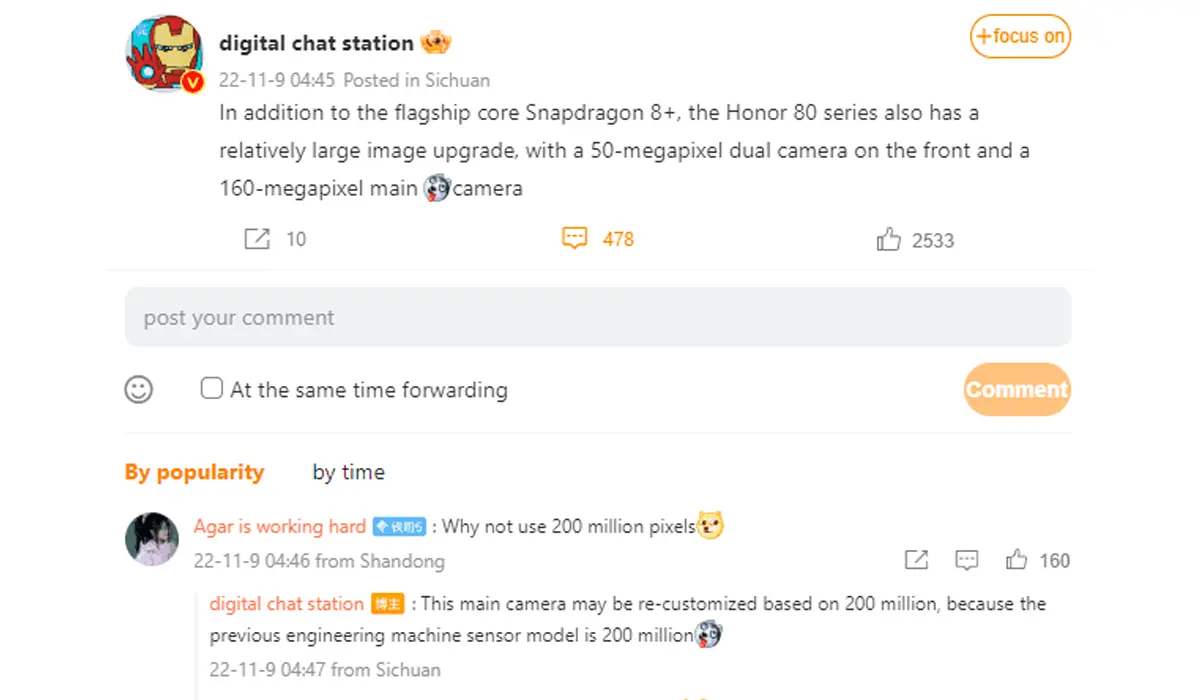
Task: Switch comment sorting to by time
Action: click(x=348, y=471)
